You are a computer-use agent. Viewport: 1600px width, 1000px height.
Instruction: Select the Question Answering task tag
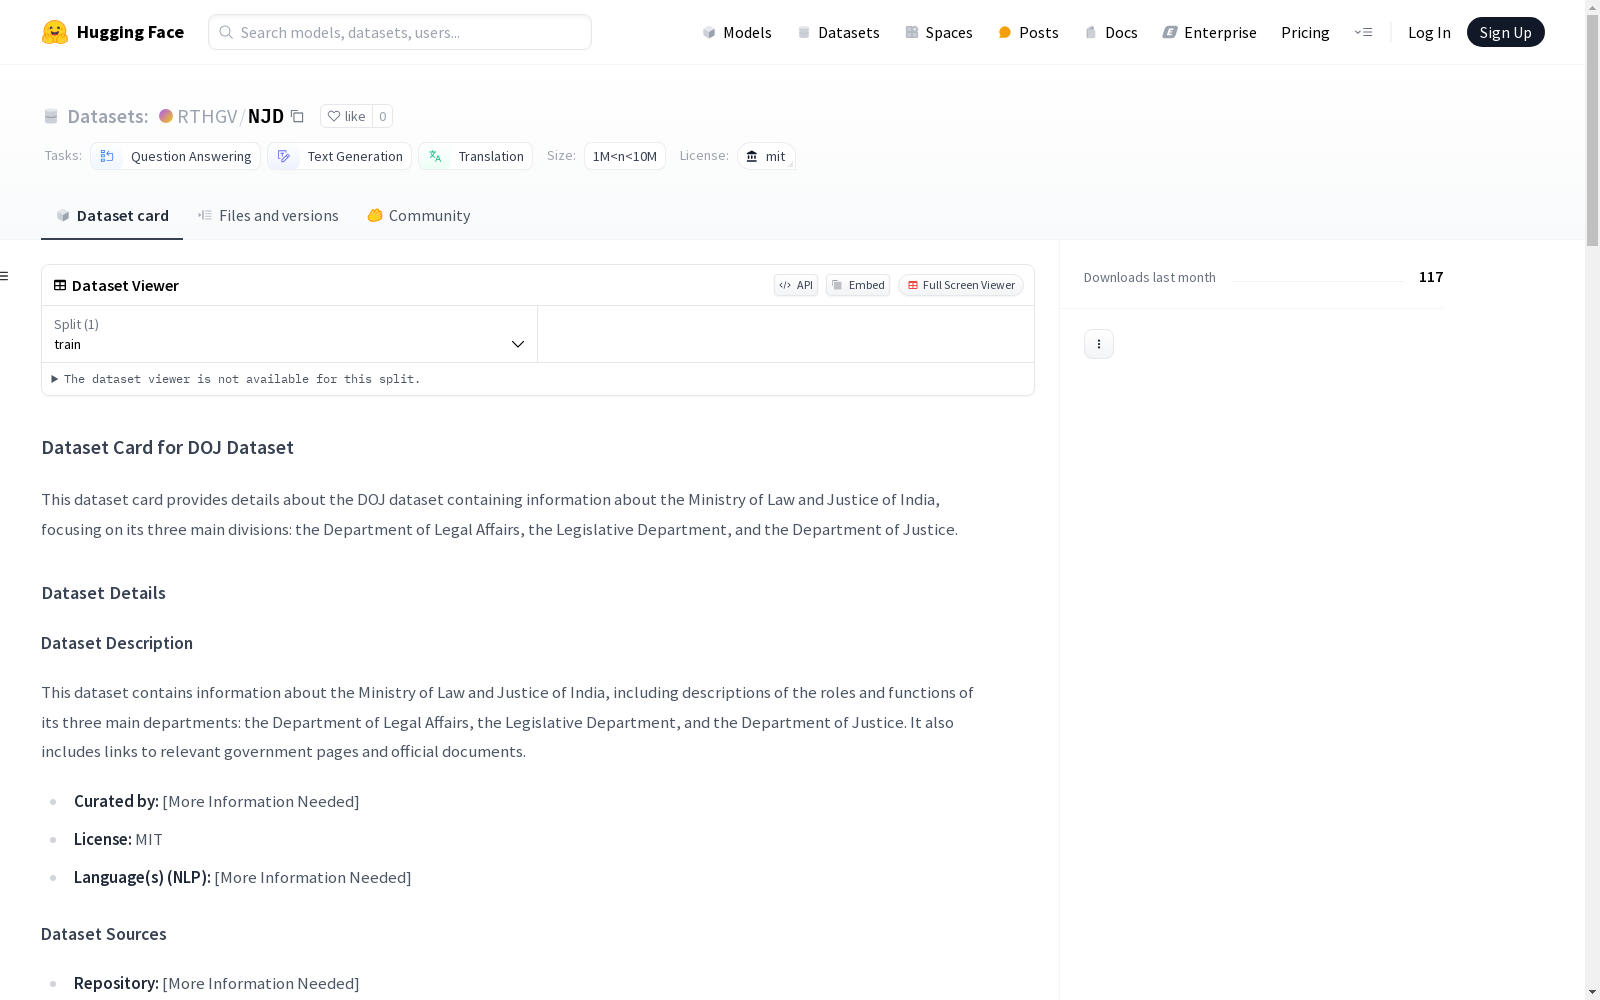click(x=176, y=156)
